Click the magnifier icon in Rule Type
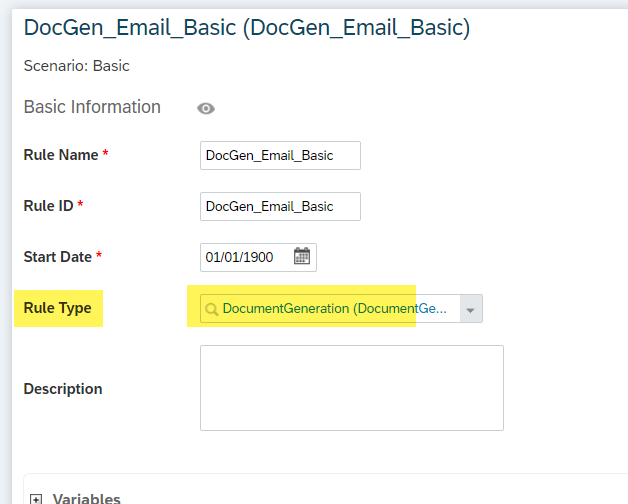The height and width of the screenshot is (504, 628). [211, 309]
